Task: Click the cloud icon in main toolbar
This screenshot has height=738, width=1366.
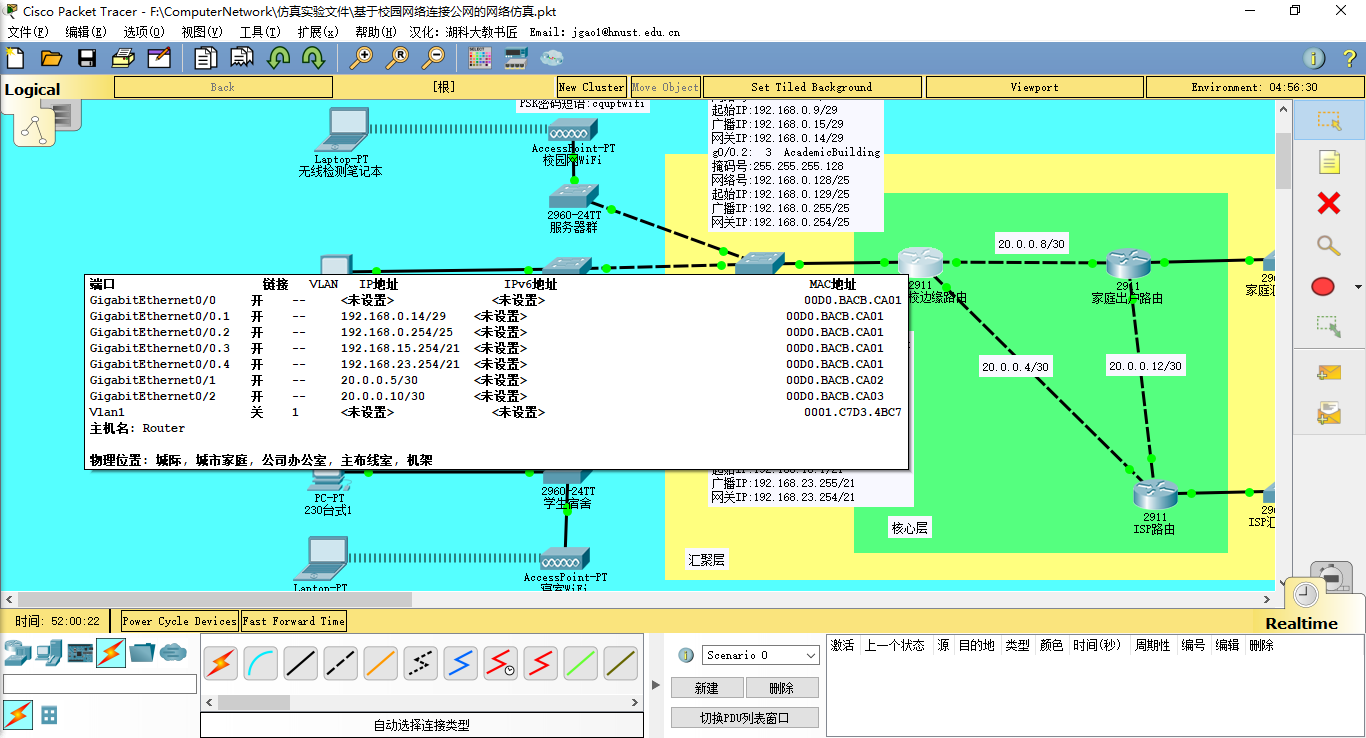Action: [x=551, y=58]
